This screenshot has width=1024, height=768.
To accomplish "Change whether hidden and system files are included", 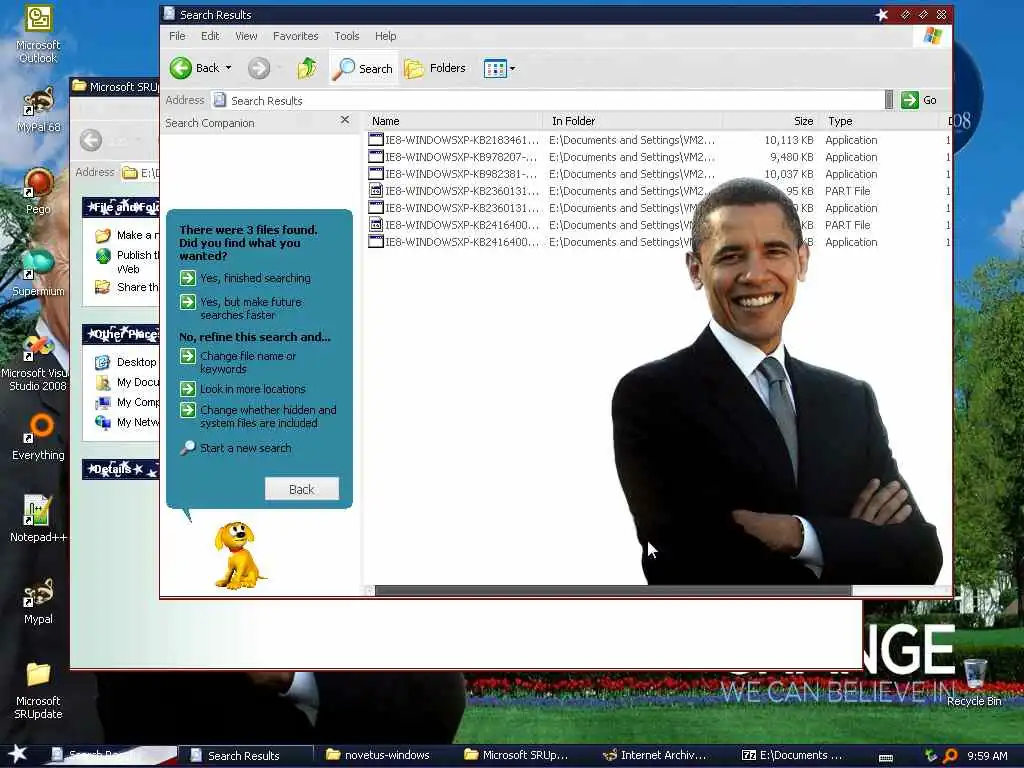I will (x=259, y=417).
